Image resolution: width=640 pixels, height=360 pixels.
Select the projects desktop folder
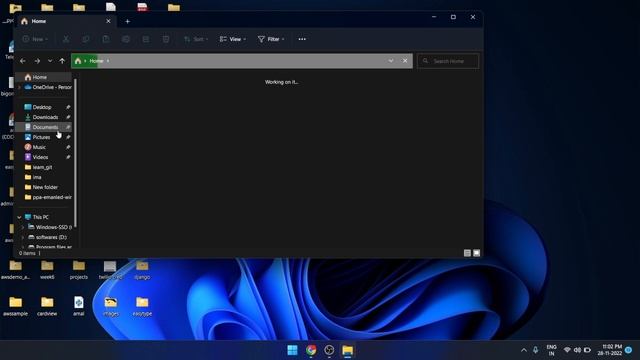[79, 270]
